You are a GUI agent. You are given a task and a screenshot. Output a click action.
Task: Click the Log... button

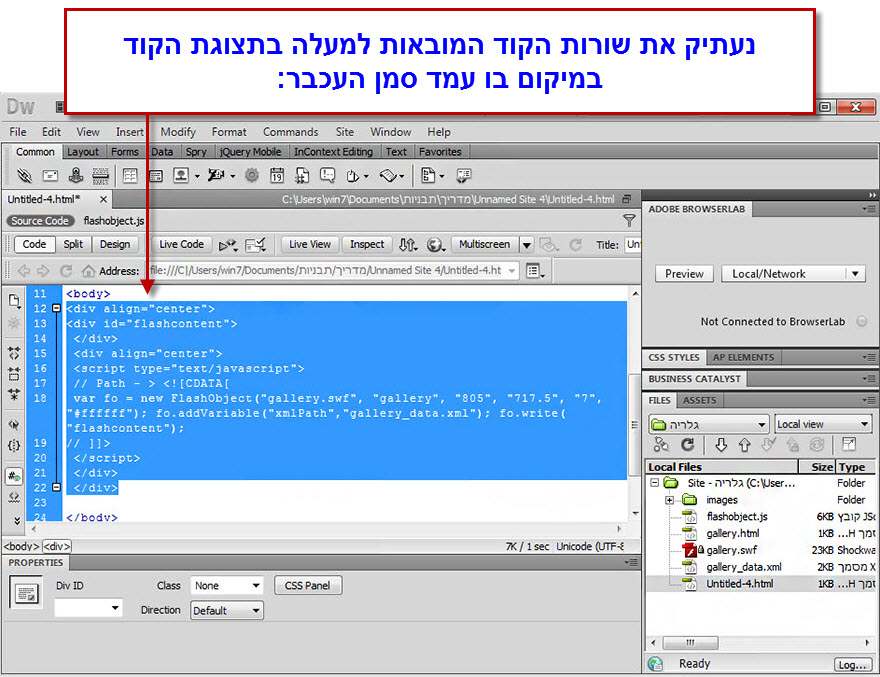click(852, 665)
